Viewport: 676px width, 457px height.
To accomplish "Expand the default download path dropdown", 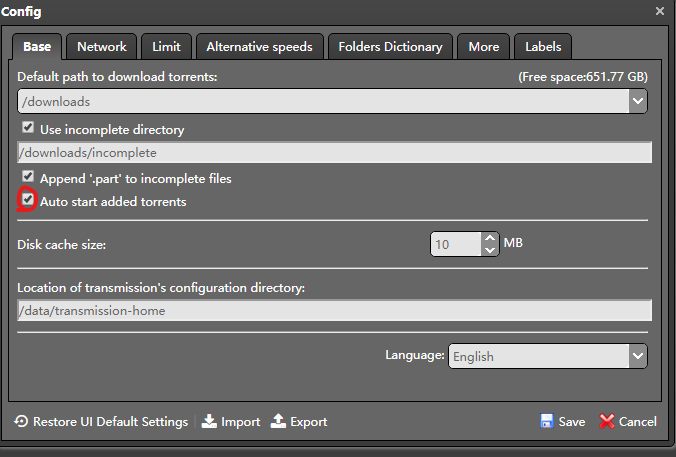I will [638, 101].
